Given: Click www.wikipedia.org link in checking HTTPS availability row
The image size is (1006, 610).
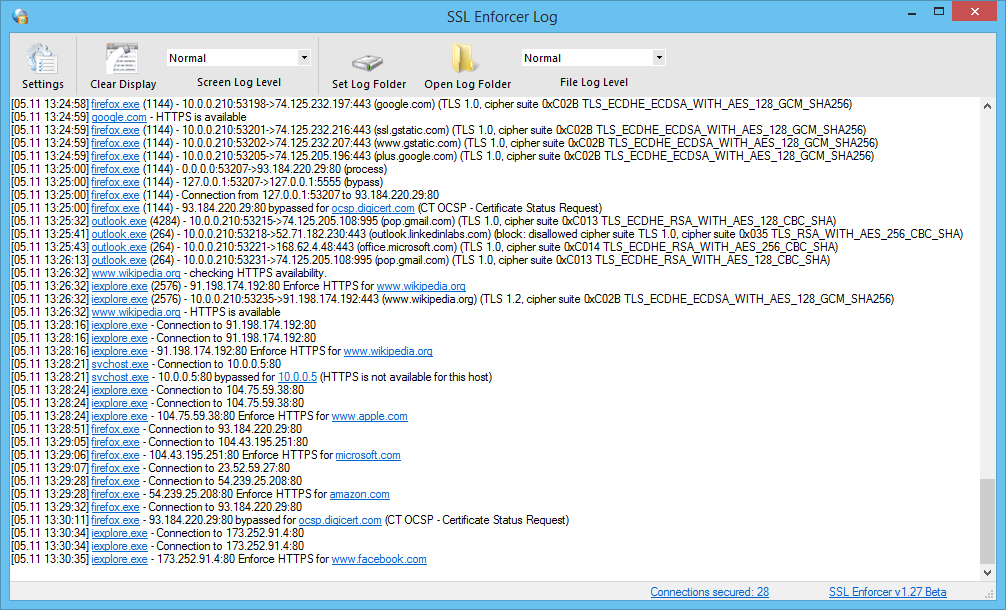Looking at the screenshot, I should pos(136,273).
